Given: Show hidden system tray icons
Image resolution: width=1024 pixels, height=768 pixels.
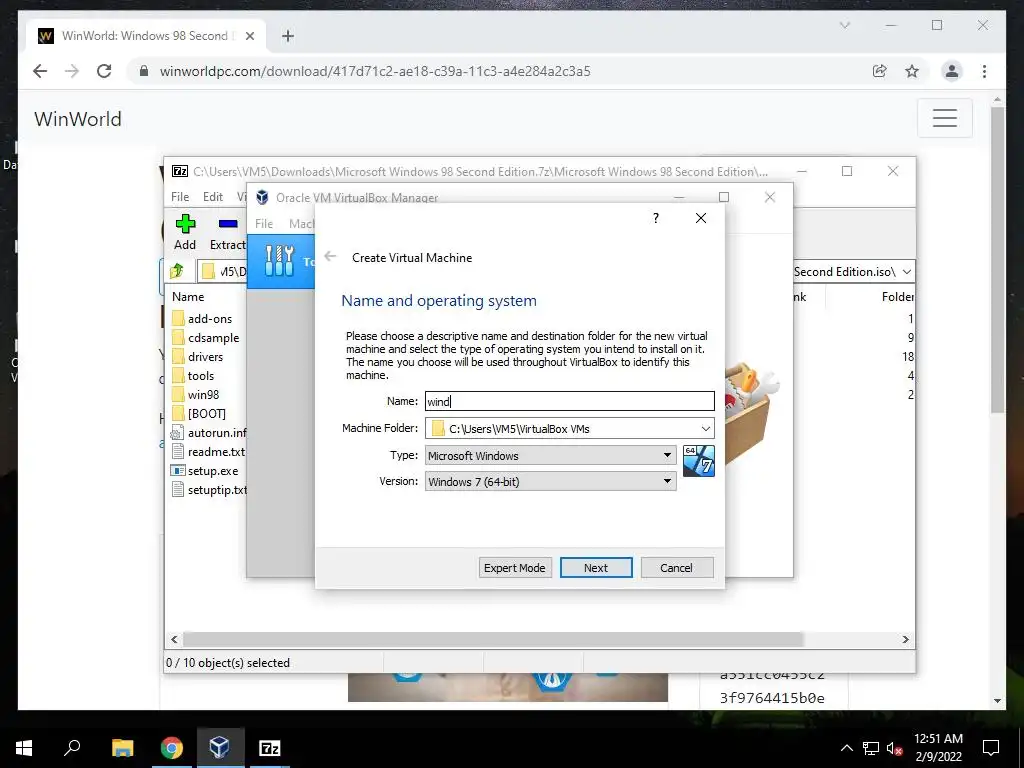Looking at the screenshot, I should [846, 748].
